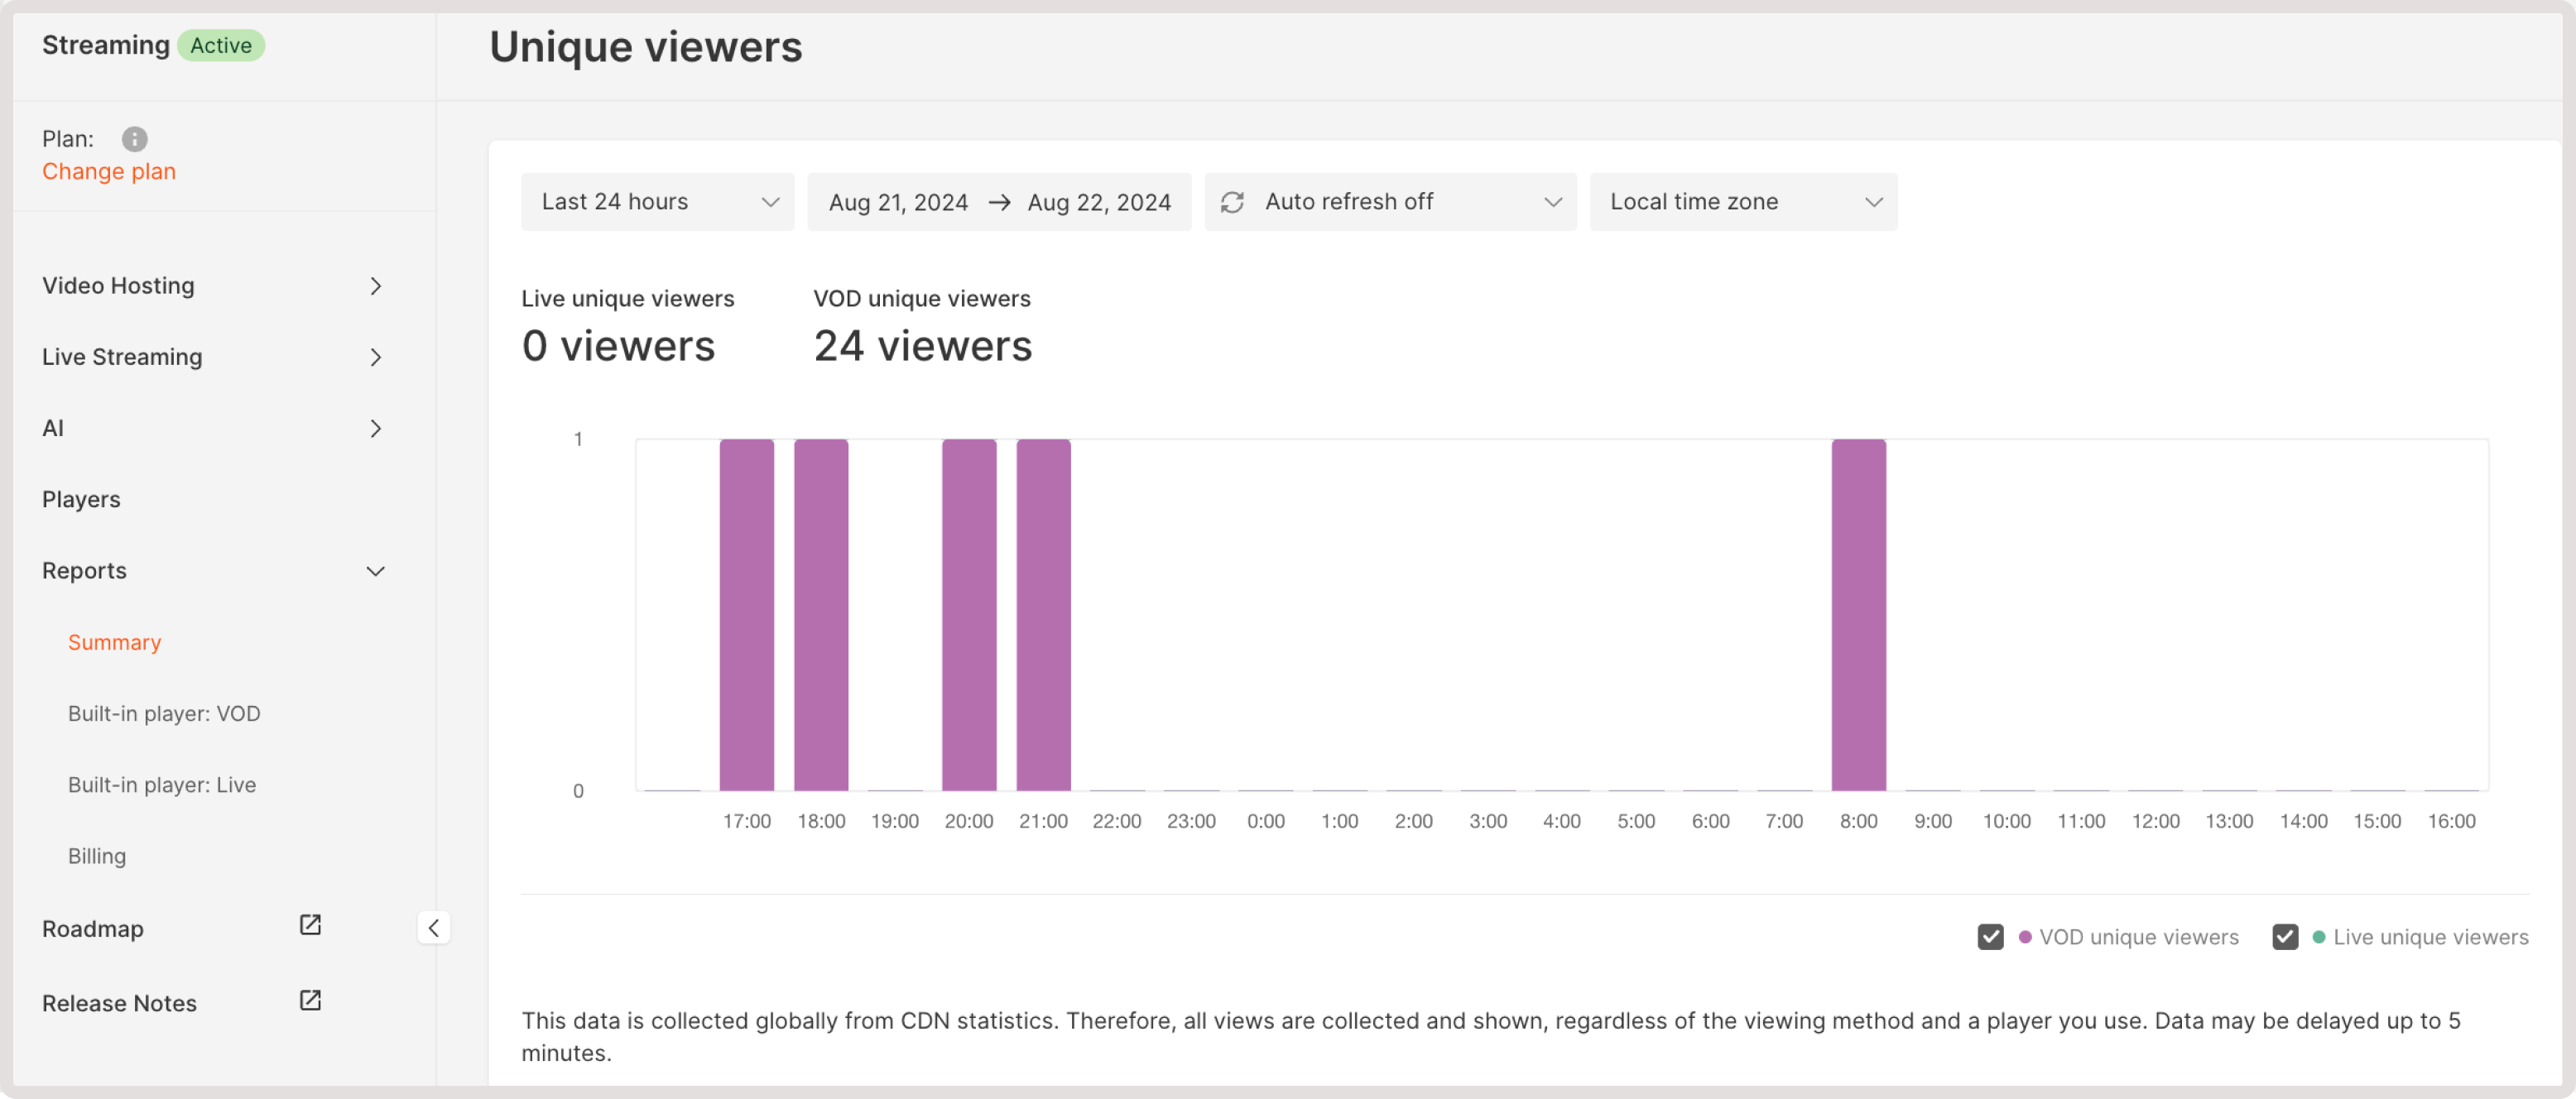Switch to the Built-in player: VOD report
Viewport: 2576px width, 1099px height.
point(164,713)
